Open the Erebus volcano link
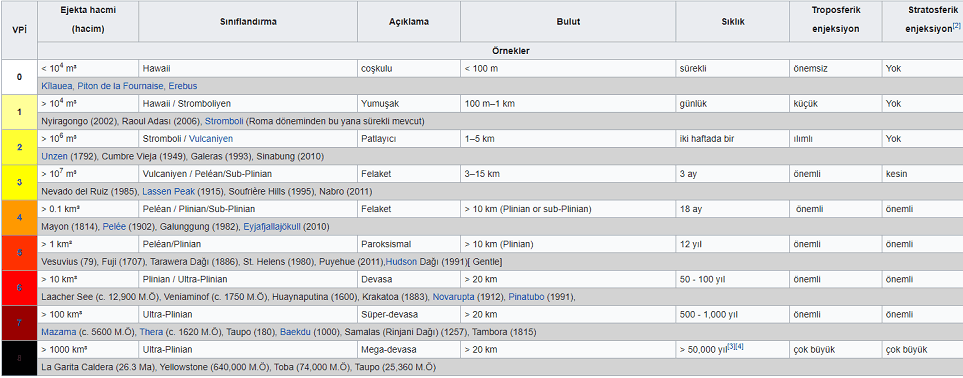Viewport: 963px width, 378px height. [183, 86]
